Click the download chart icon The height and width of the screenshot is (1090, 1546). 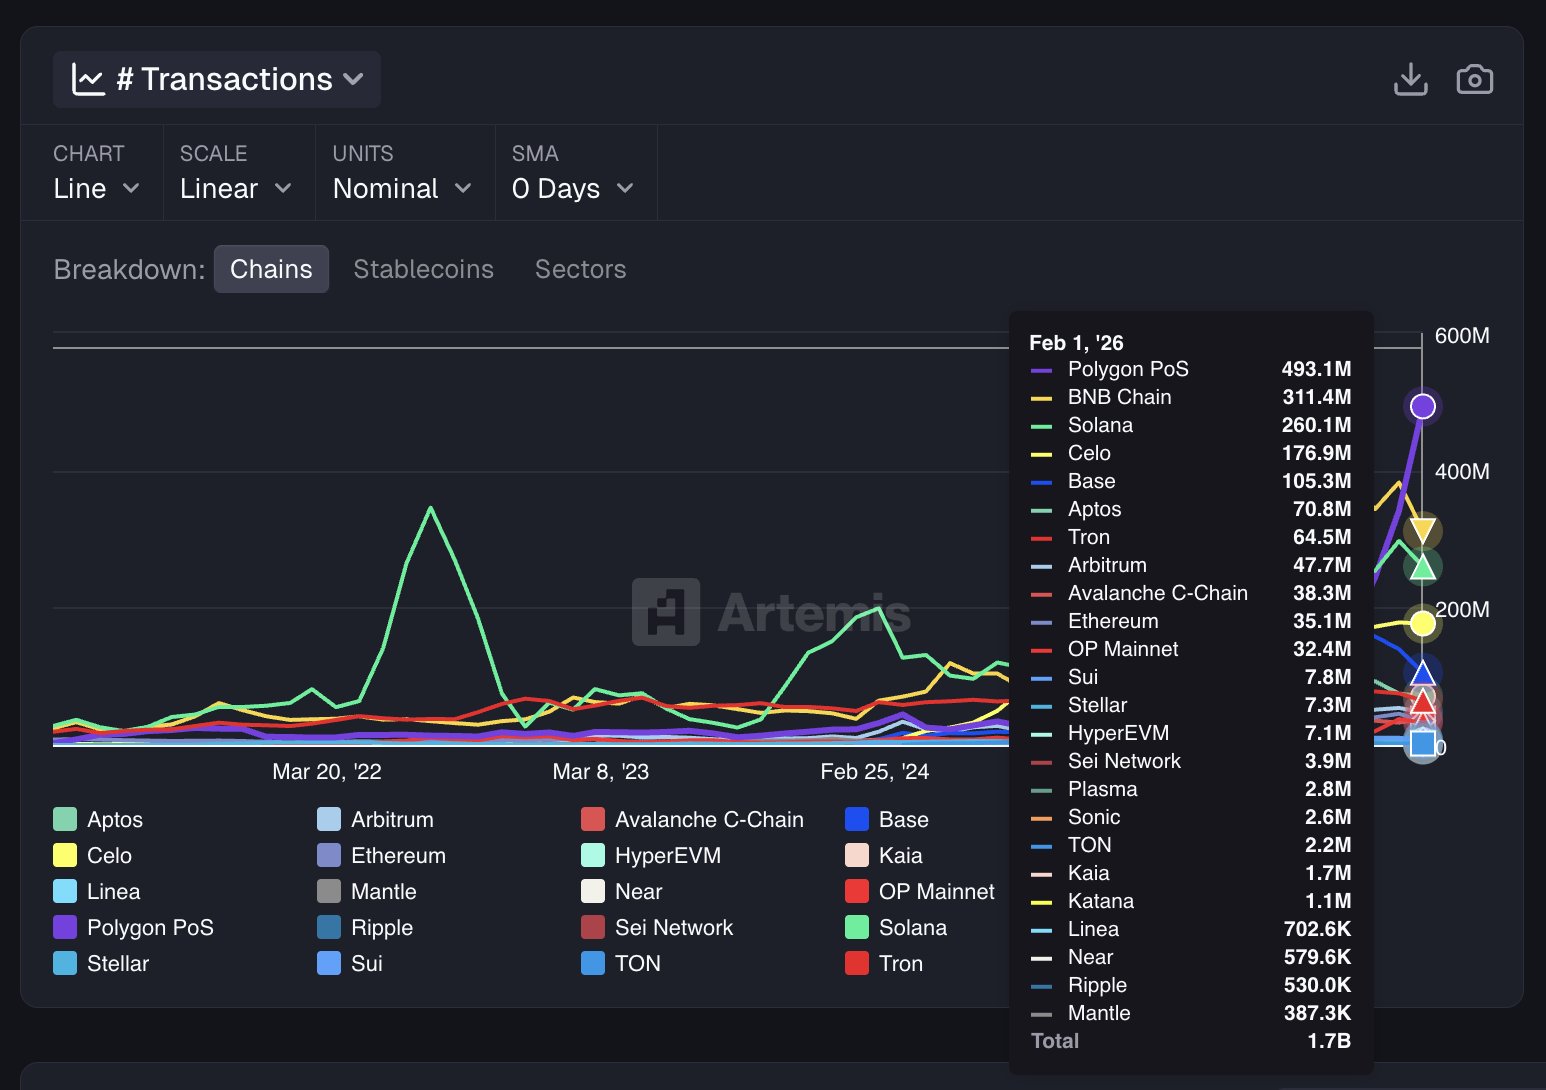1410,79
